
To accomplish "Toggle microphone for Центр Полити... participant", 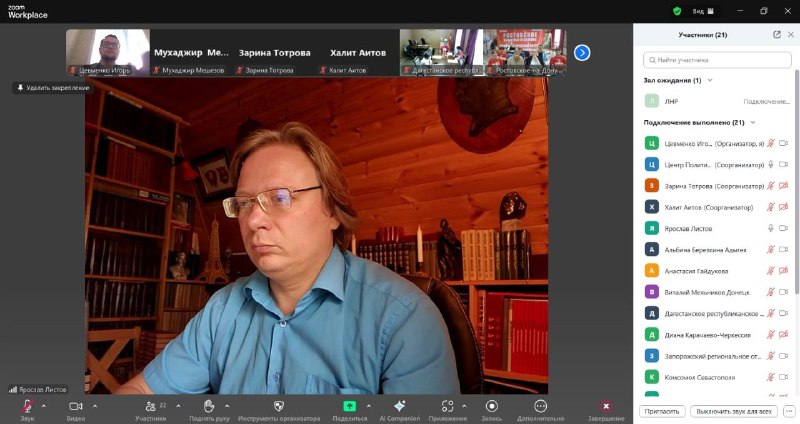I will click(770, 164).
